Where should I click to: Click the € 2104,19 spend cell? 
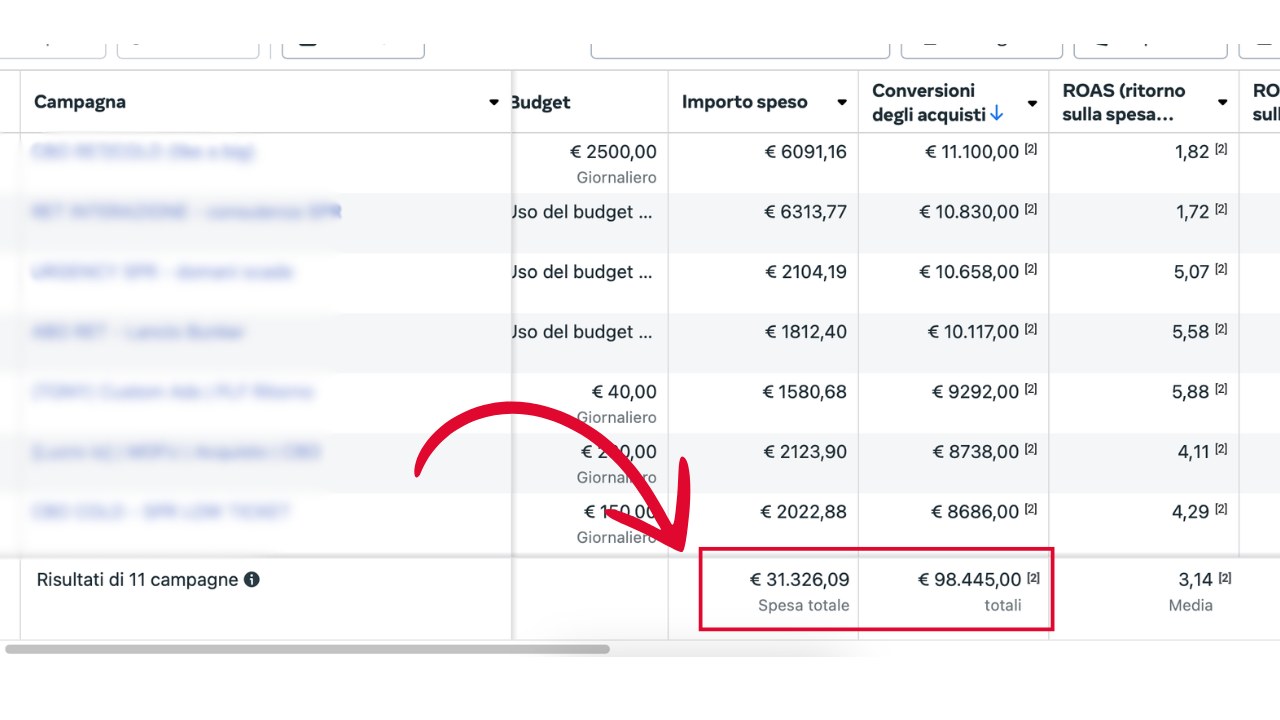806,272
